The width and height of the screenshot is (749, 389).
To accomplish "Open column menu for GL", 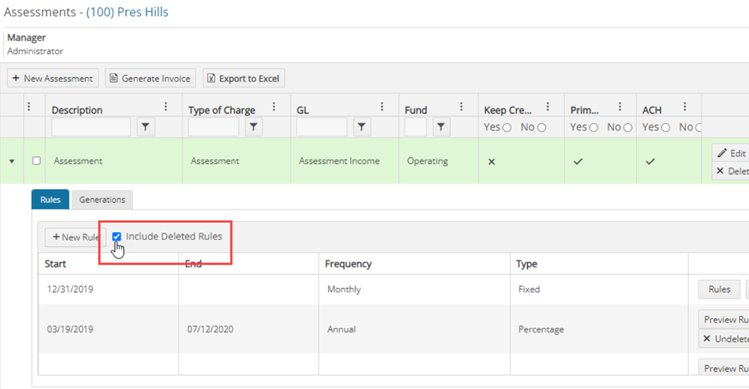I will [382, 107].
